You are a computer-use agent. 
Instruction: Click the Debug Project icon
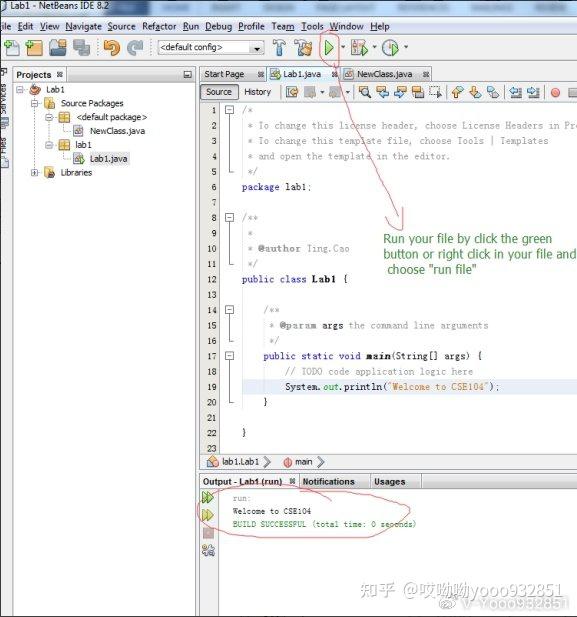[359, 48]
